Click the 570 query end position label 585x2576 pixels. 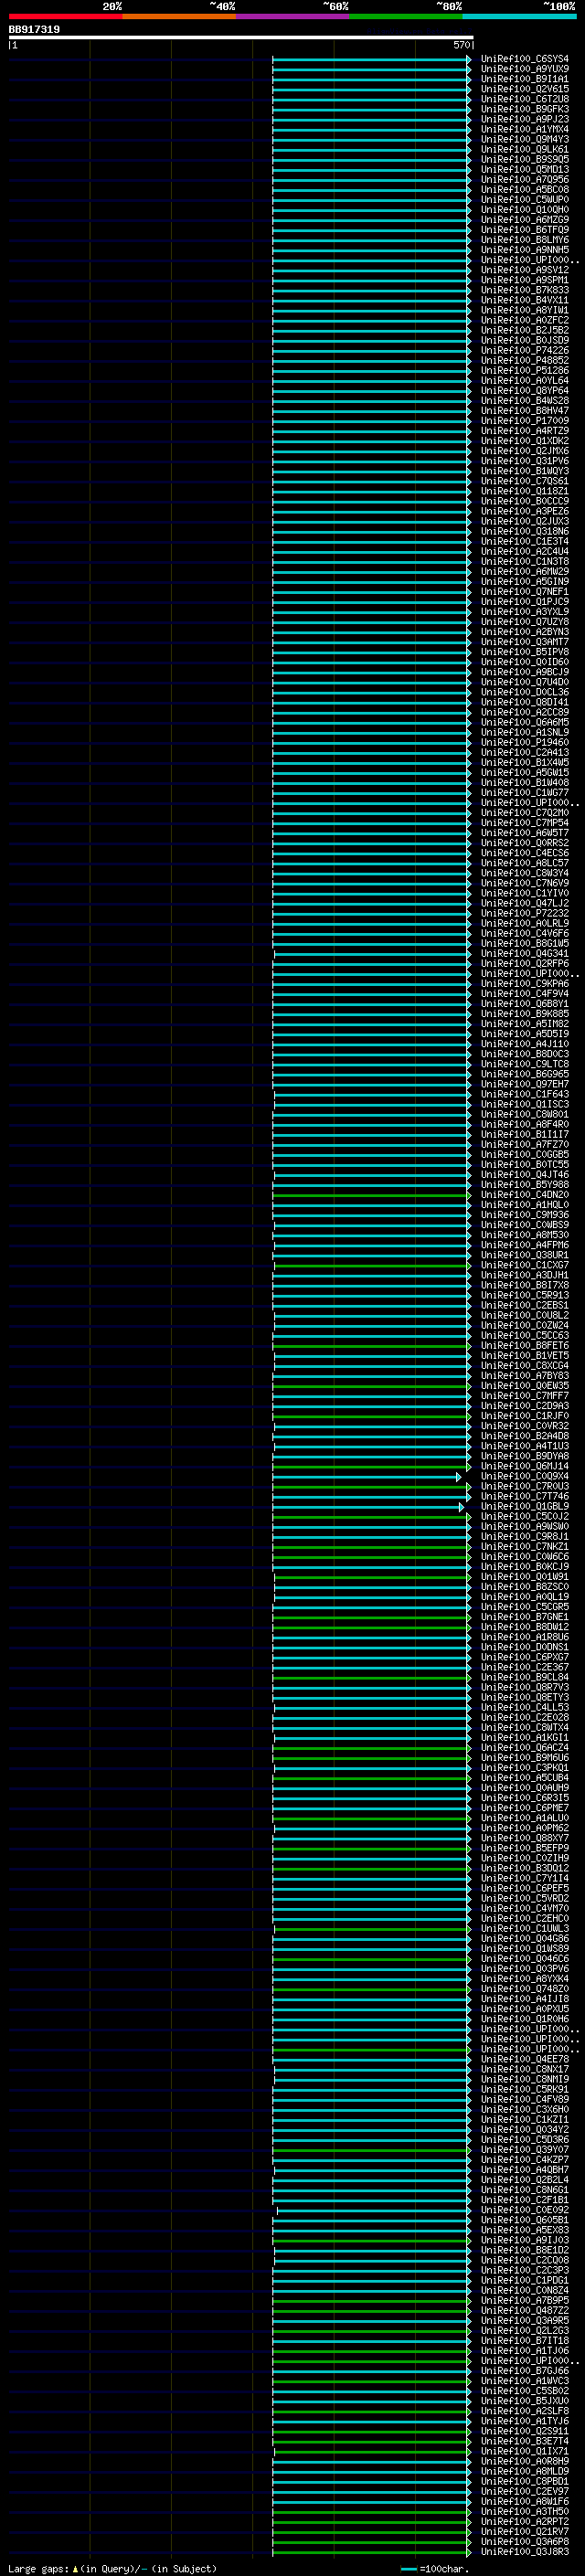[x=461, y=45]
